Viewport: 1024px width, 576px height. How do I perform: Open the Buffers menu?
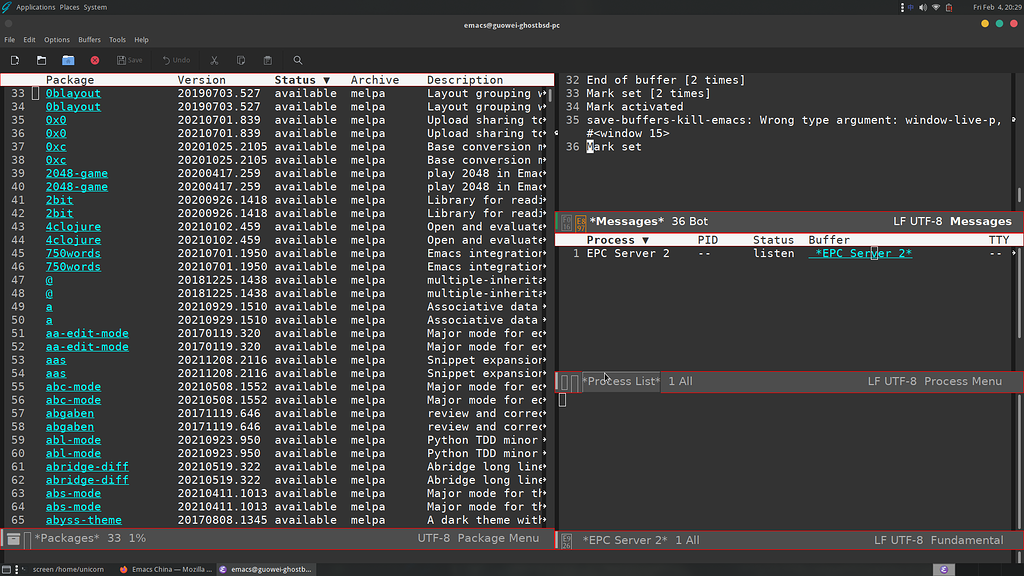coord(89,39)
